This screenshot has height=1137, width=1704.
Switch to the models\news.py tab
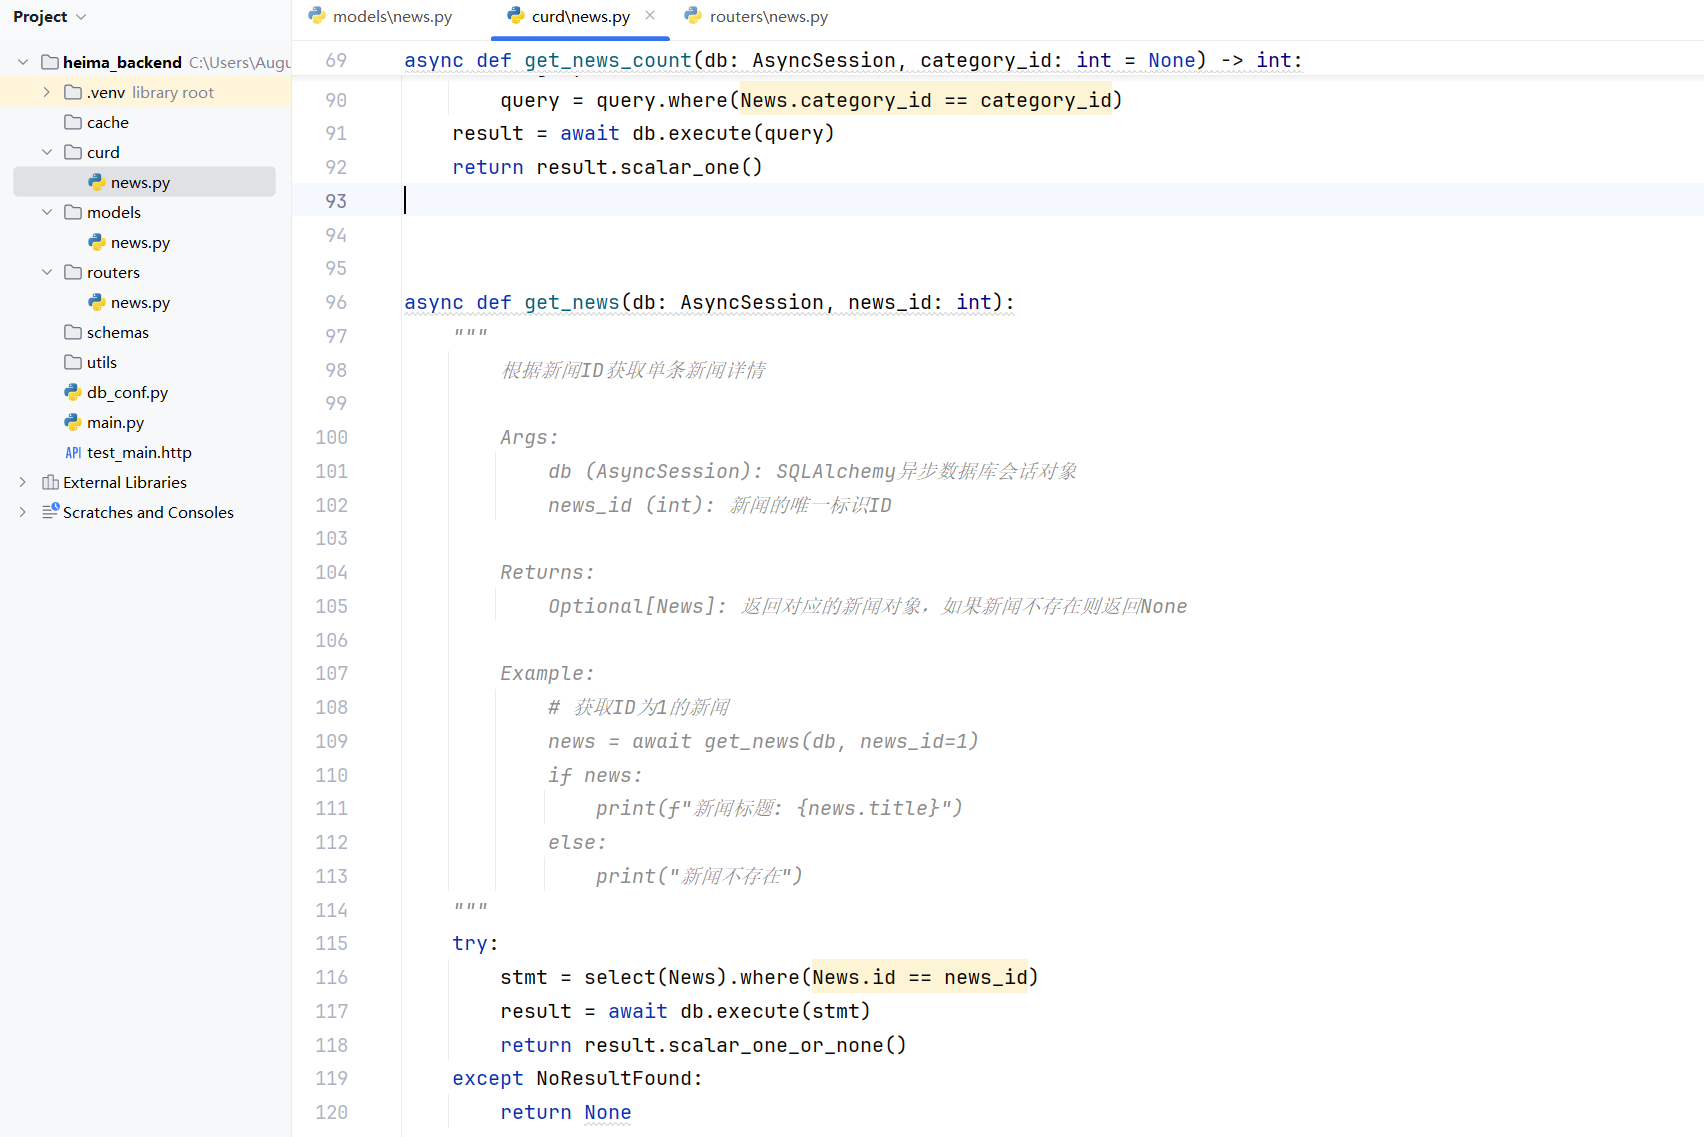390,16
